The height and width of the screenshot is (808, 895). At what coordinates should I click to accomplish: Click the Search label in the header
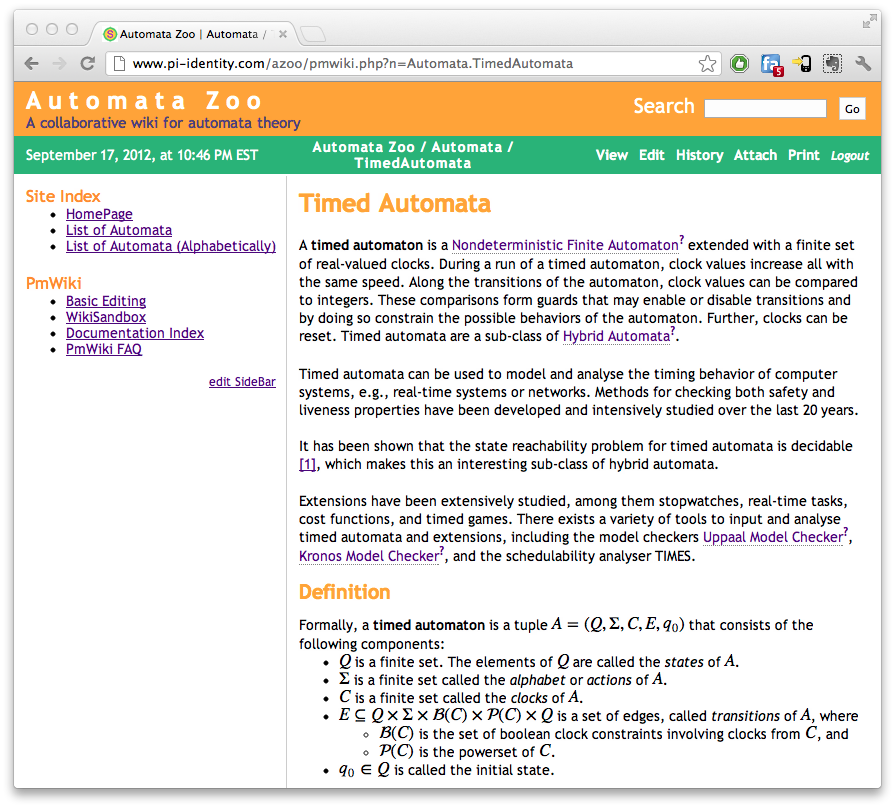pyautogui.click(x=664, y=106)
